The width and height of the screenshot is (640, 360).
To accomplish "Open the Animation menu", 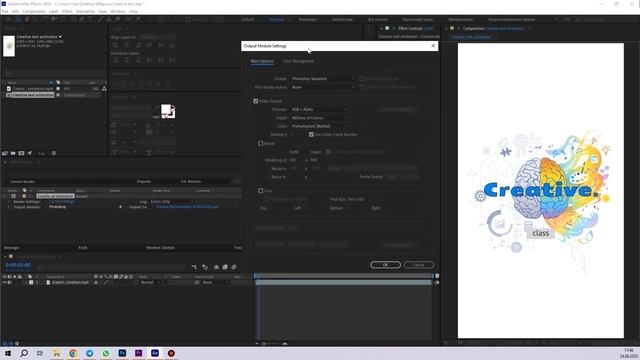I will (x=85, y=11).
